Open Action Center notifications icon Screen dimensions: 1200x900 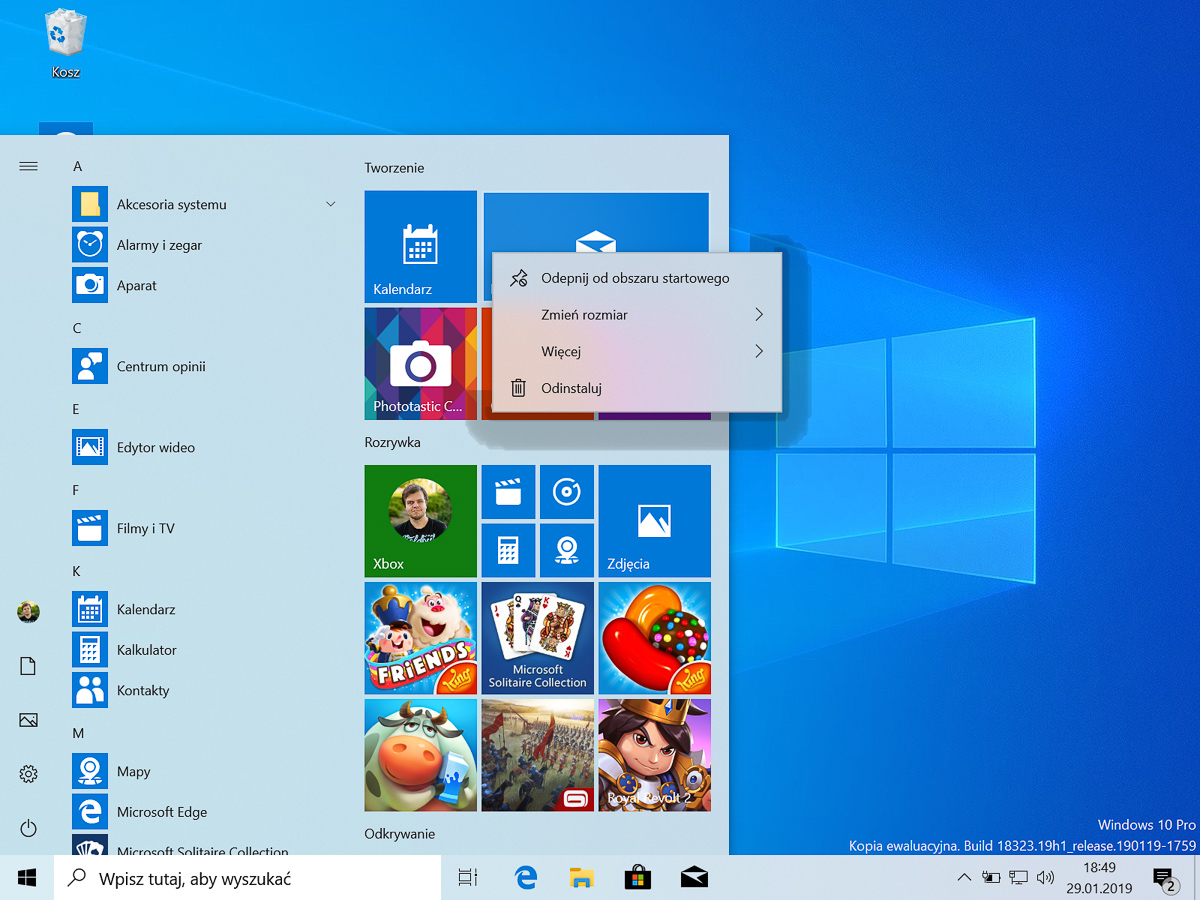coord(1164,879)
